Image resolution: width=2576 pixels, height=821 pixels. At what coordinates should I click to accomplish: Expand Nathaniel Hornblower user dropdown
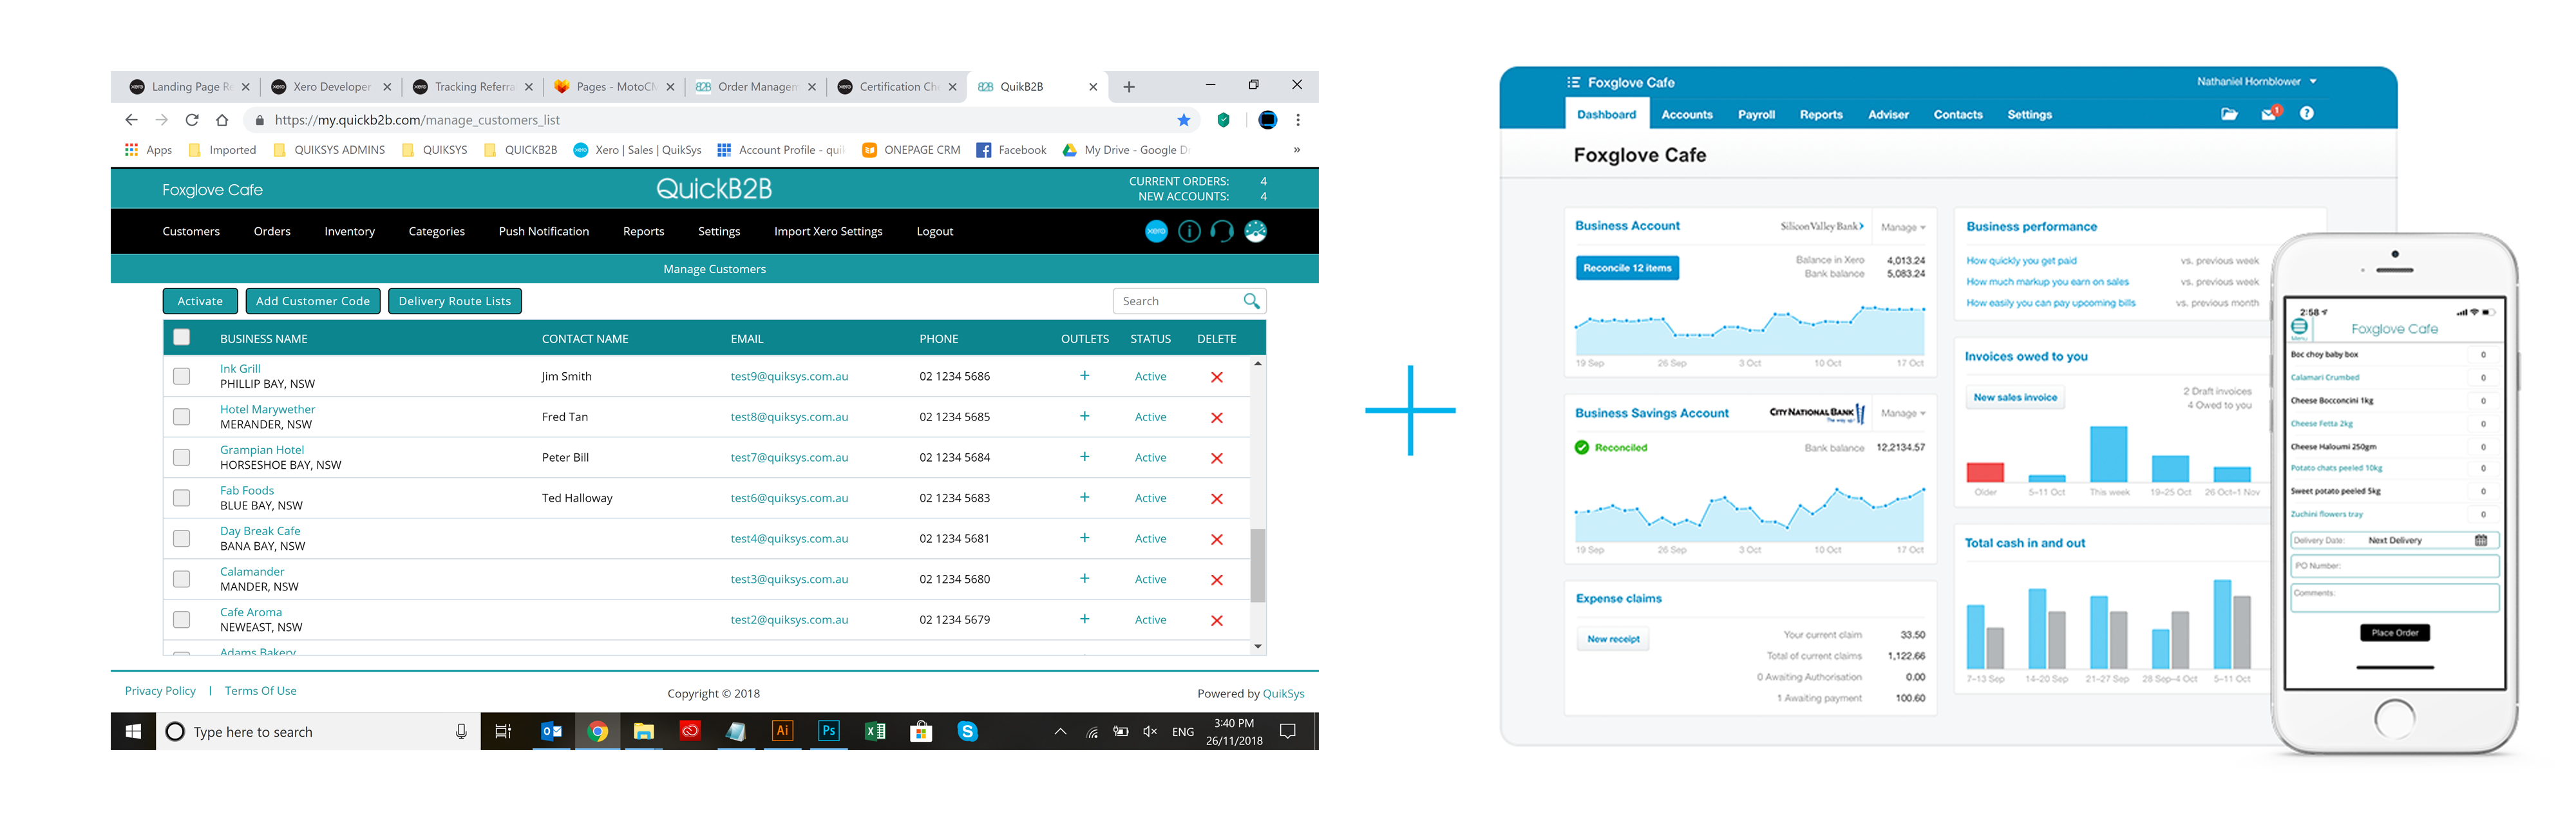click(x=2256, y=82)
